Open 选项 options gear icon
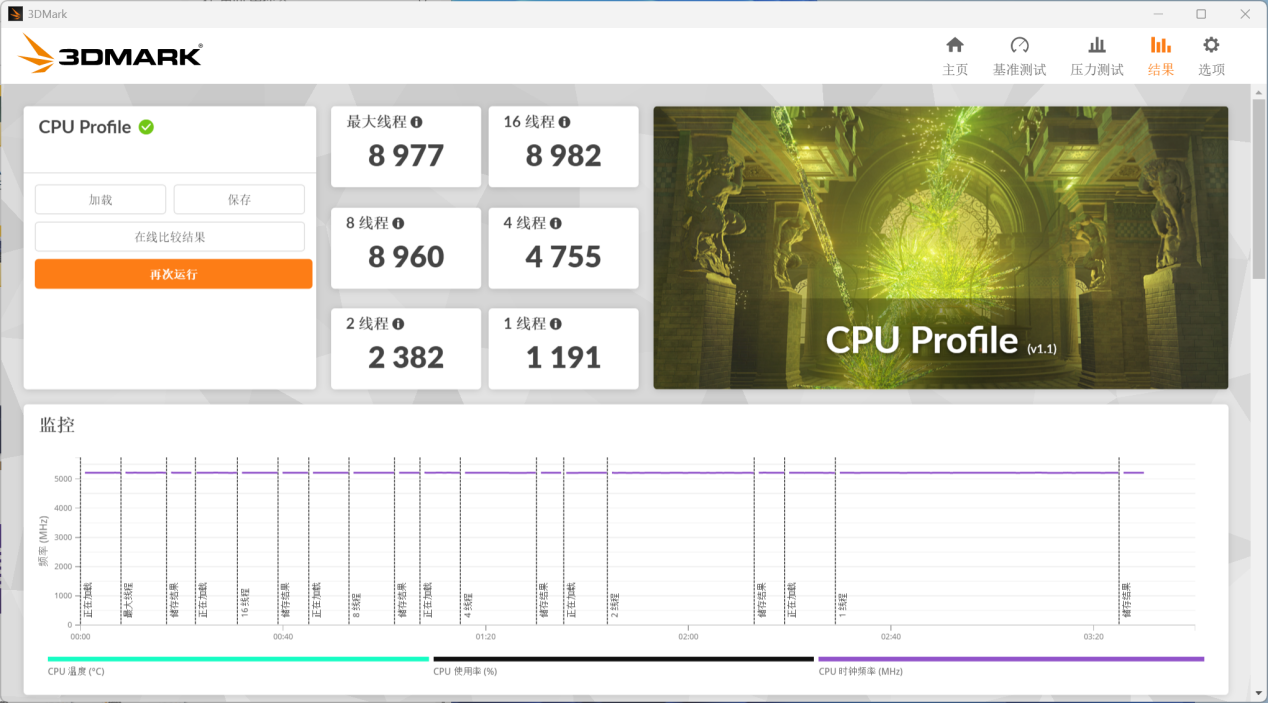The width and height of the screenshot is (1268, 703). point(1211,46)
